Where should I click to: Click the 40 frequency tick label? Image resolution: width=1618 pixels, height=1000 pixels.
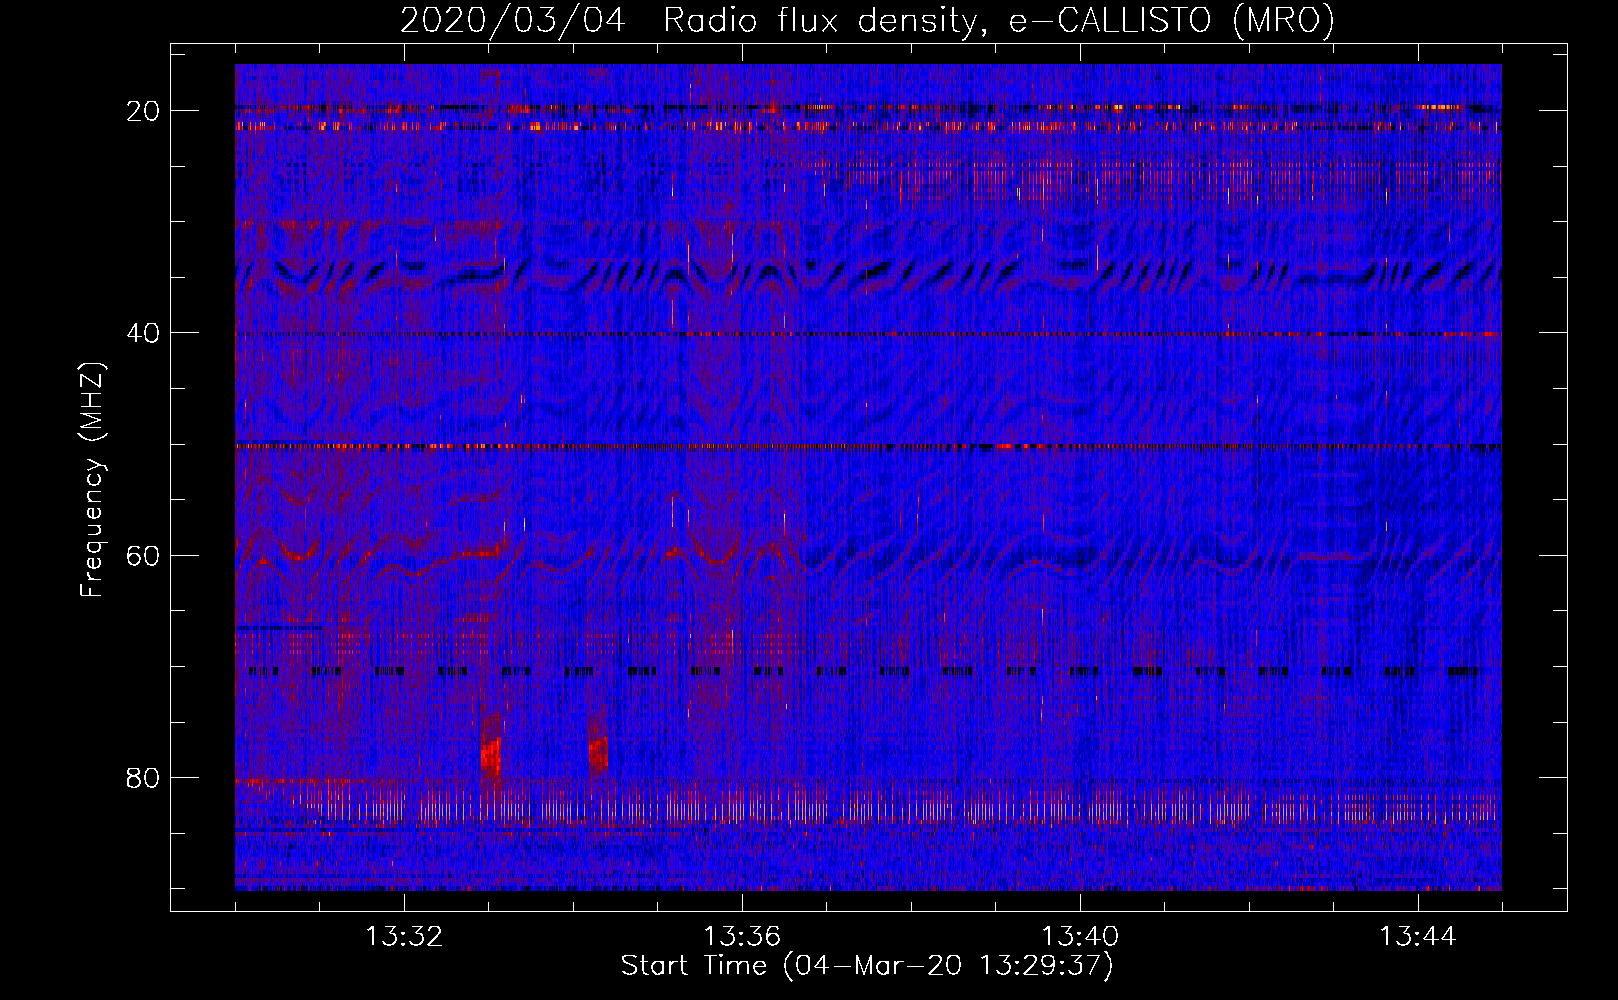144,333
